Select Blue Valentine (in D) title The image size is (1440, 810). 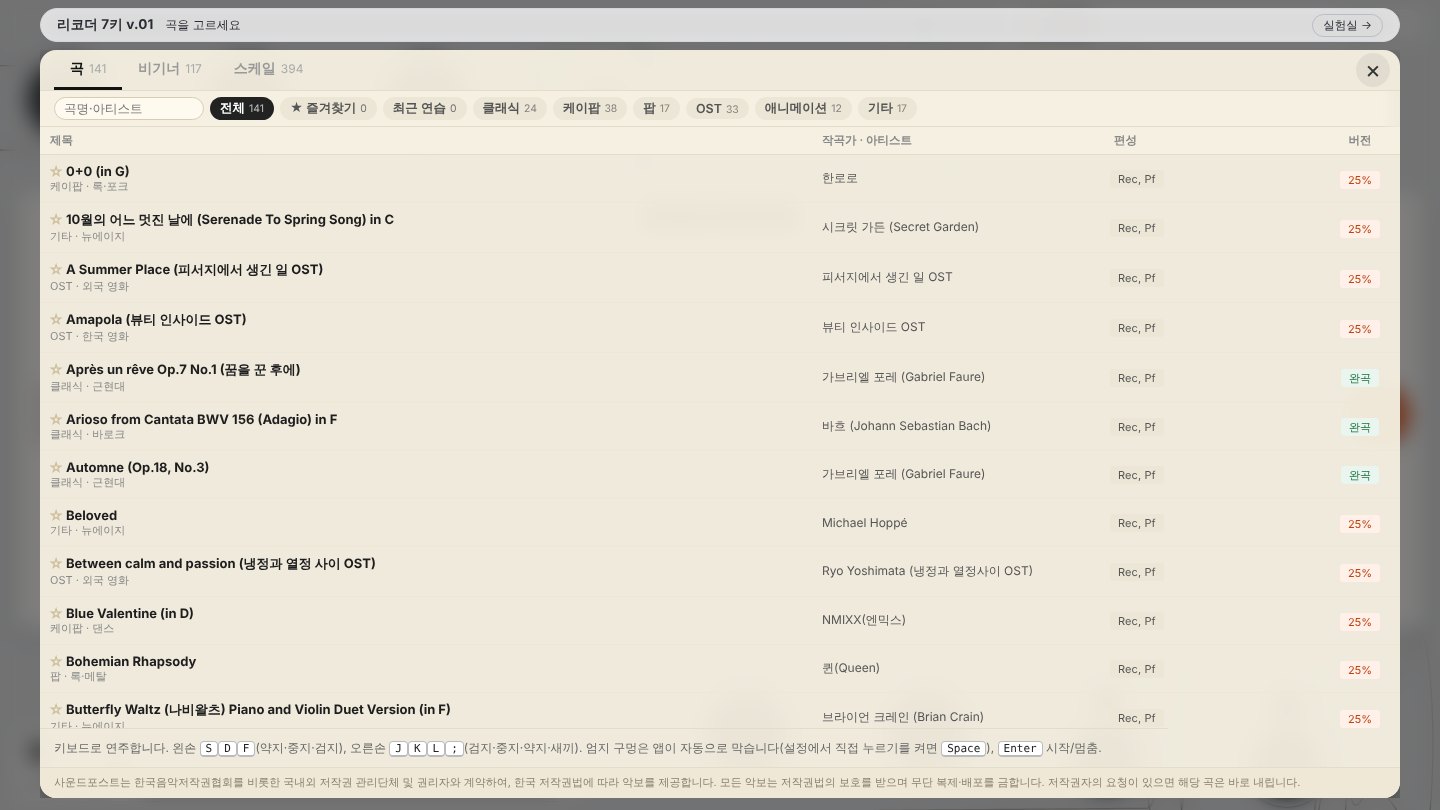pyautogui.click(x=130, y=613)
